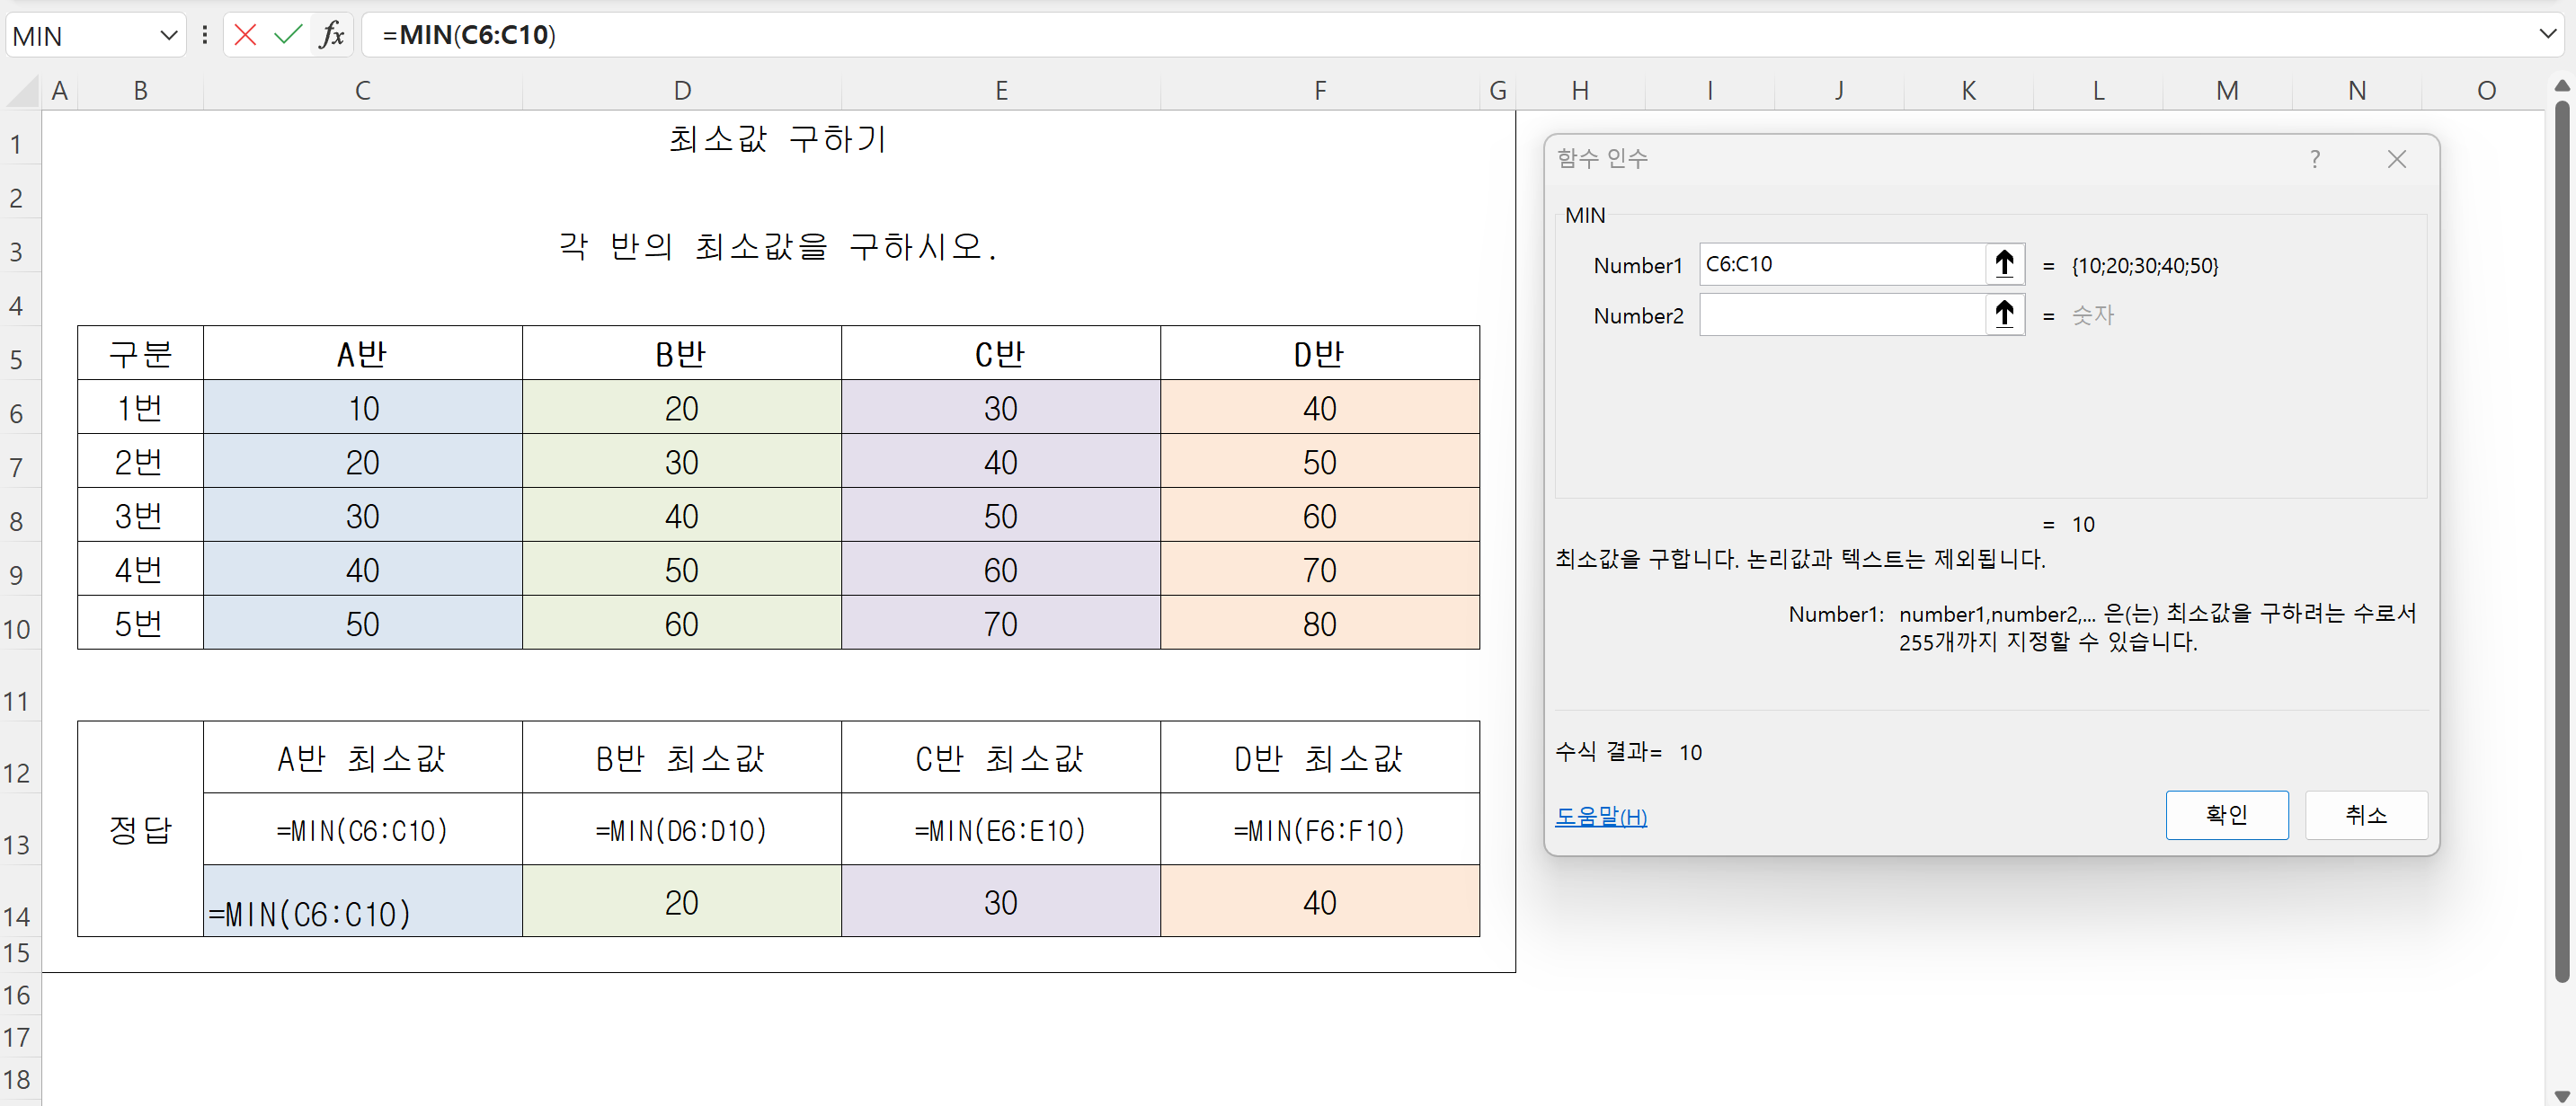
Task: Close the function arguments dialog
Action: [x=2396, y=159]
